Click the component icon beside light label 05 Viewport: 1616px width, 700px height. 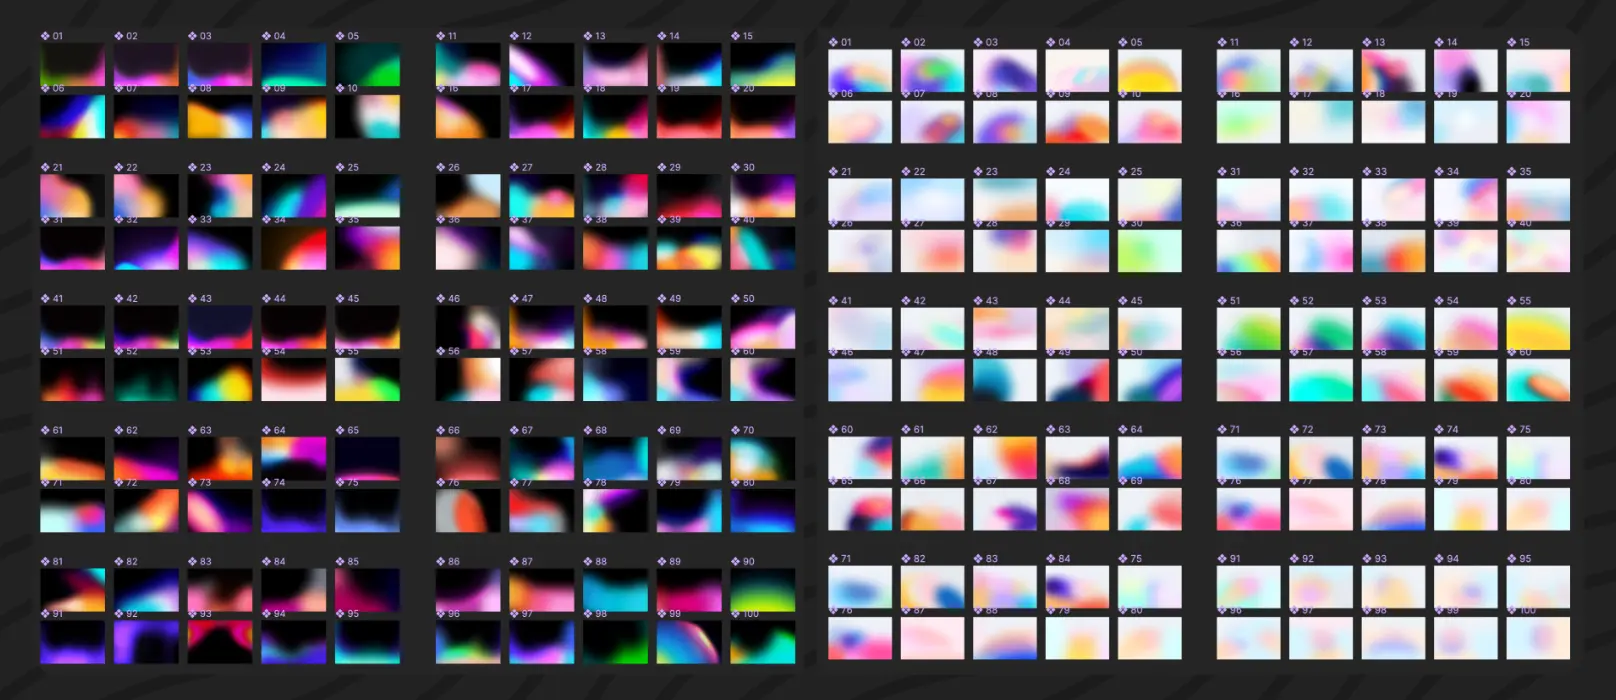point(1123,43)
